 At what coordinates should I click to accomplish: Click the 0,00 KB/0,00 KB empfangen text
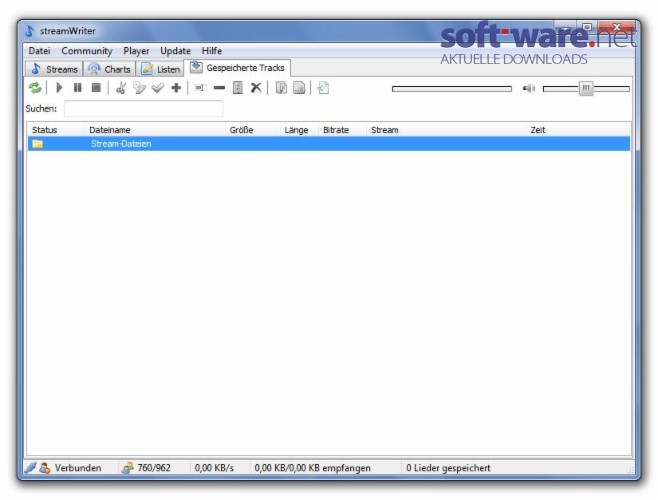[x=312, y=468]
